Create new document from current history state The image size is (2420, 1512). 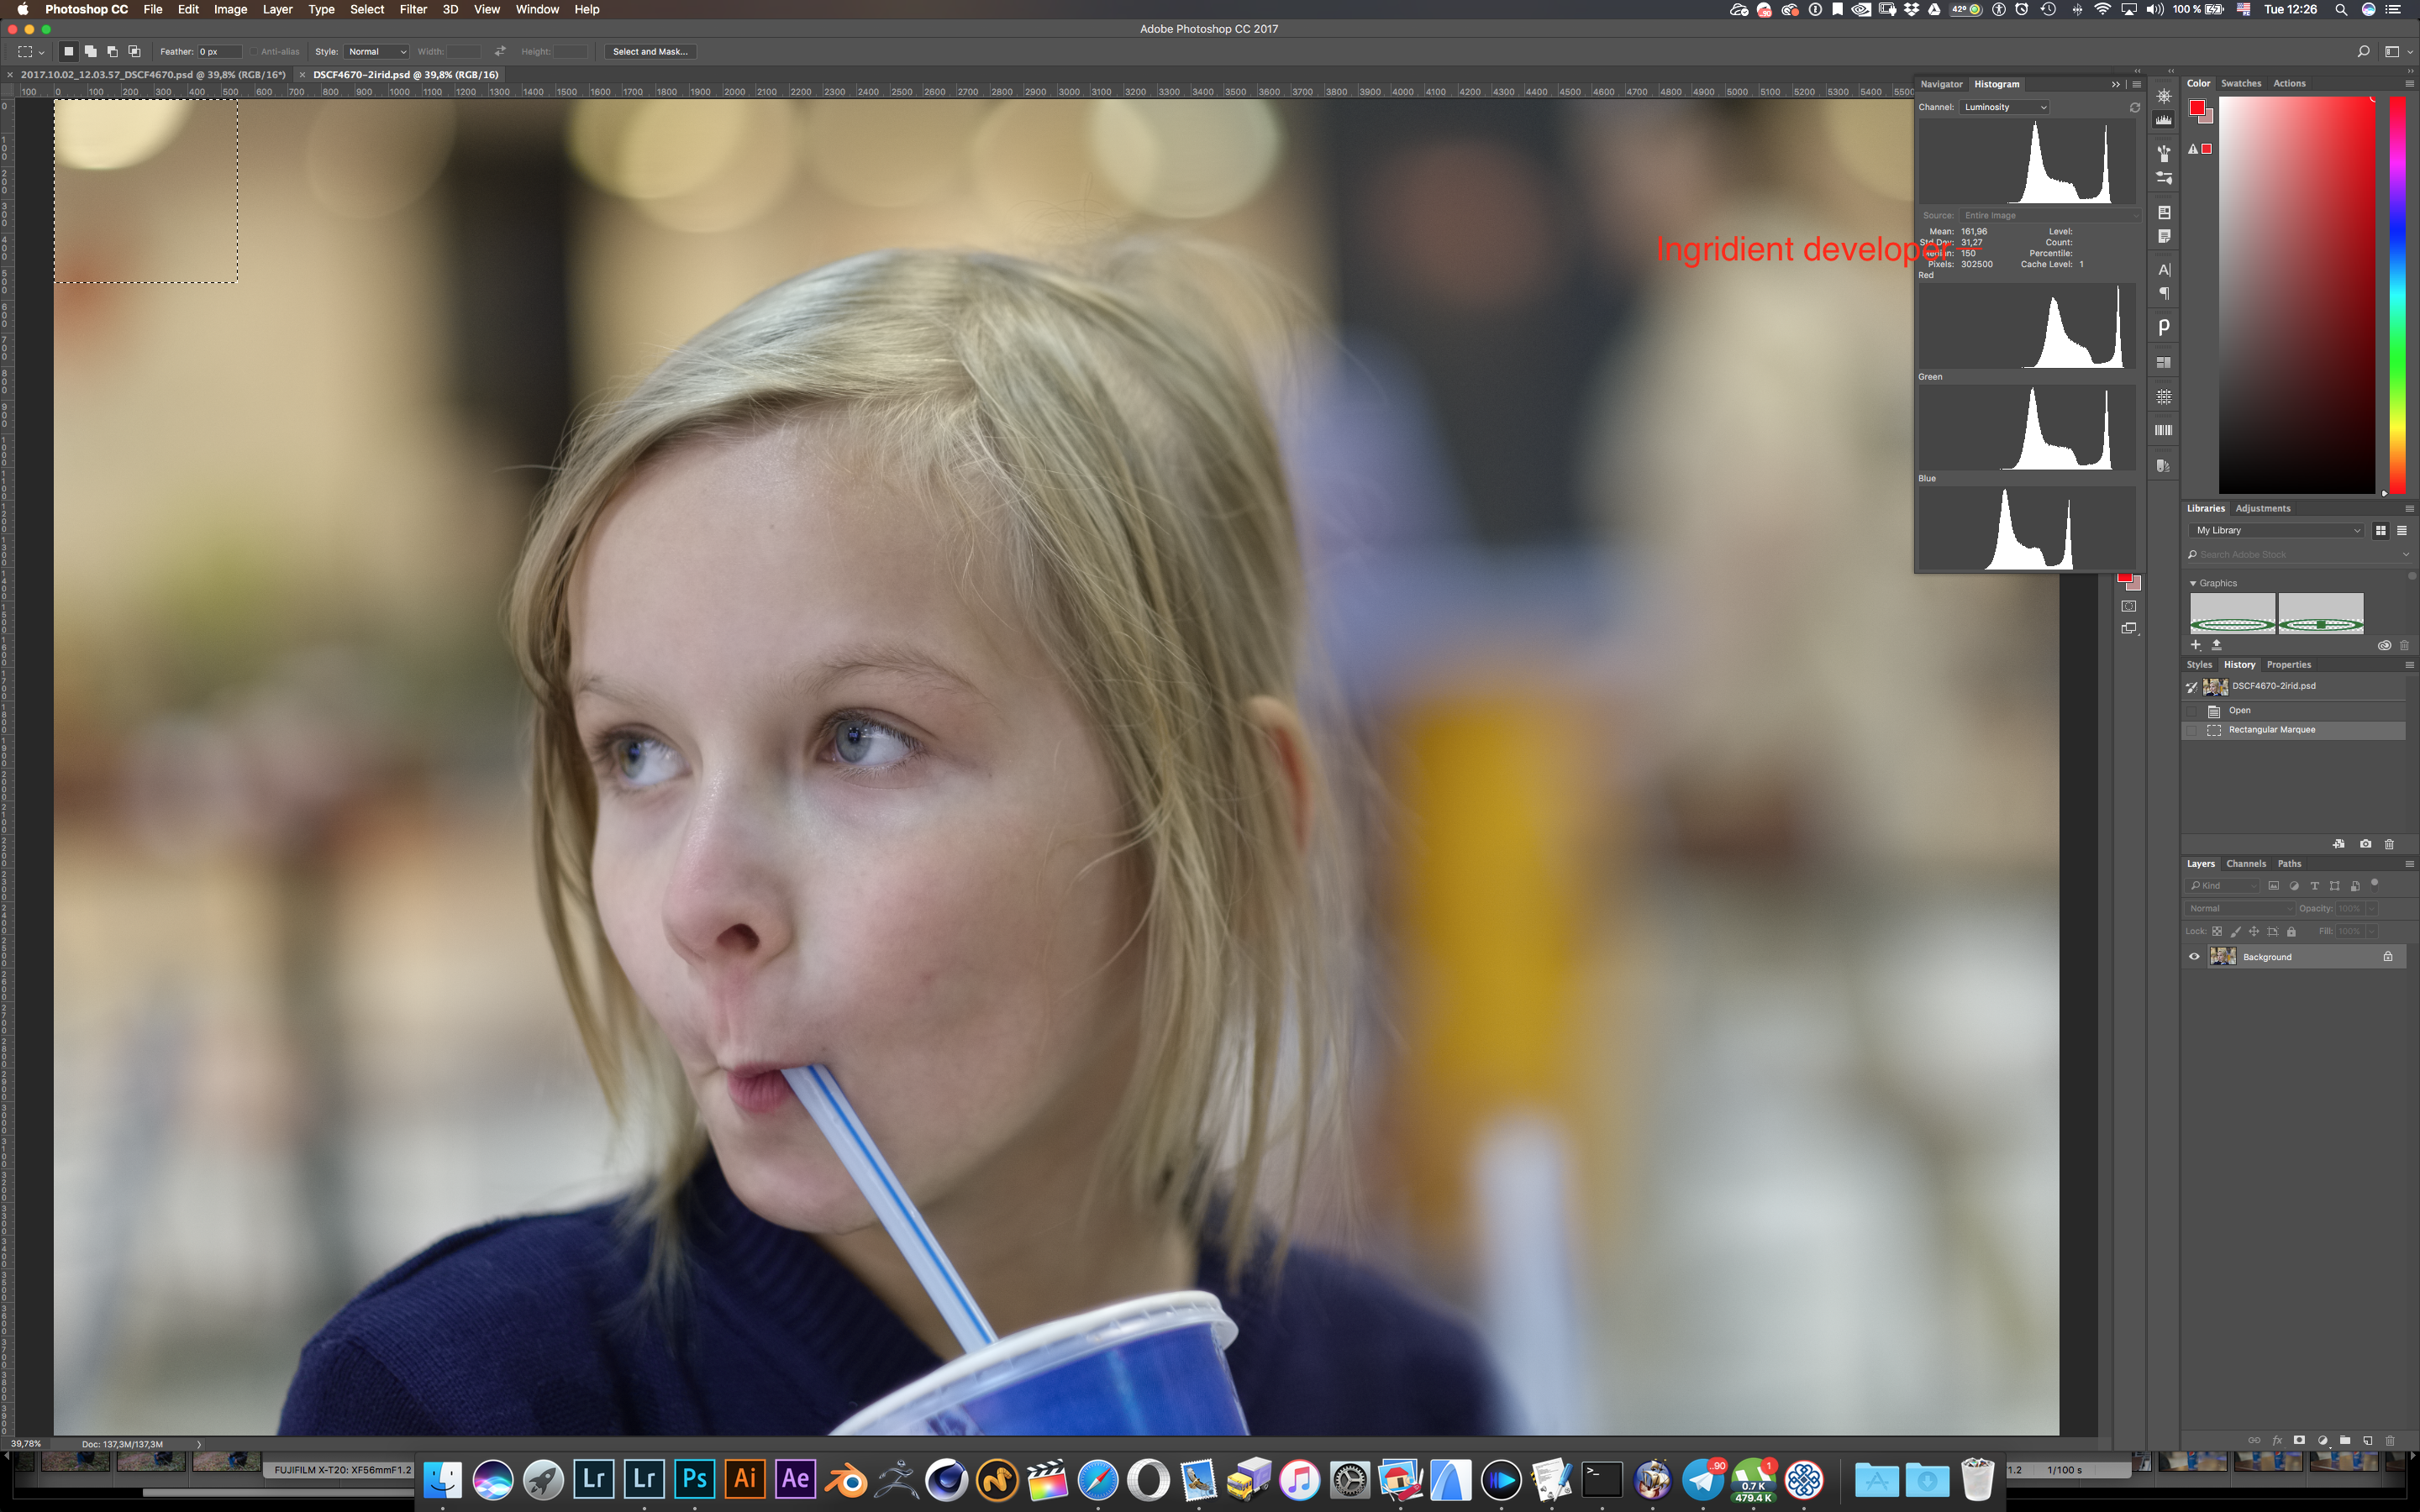click(2338, 844)
